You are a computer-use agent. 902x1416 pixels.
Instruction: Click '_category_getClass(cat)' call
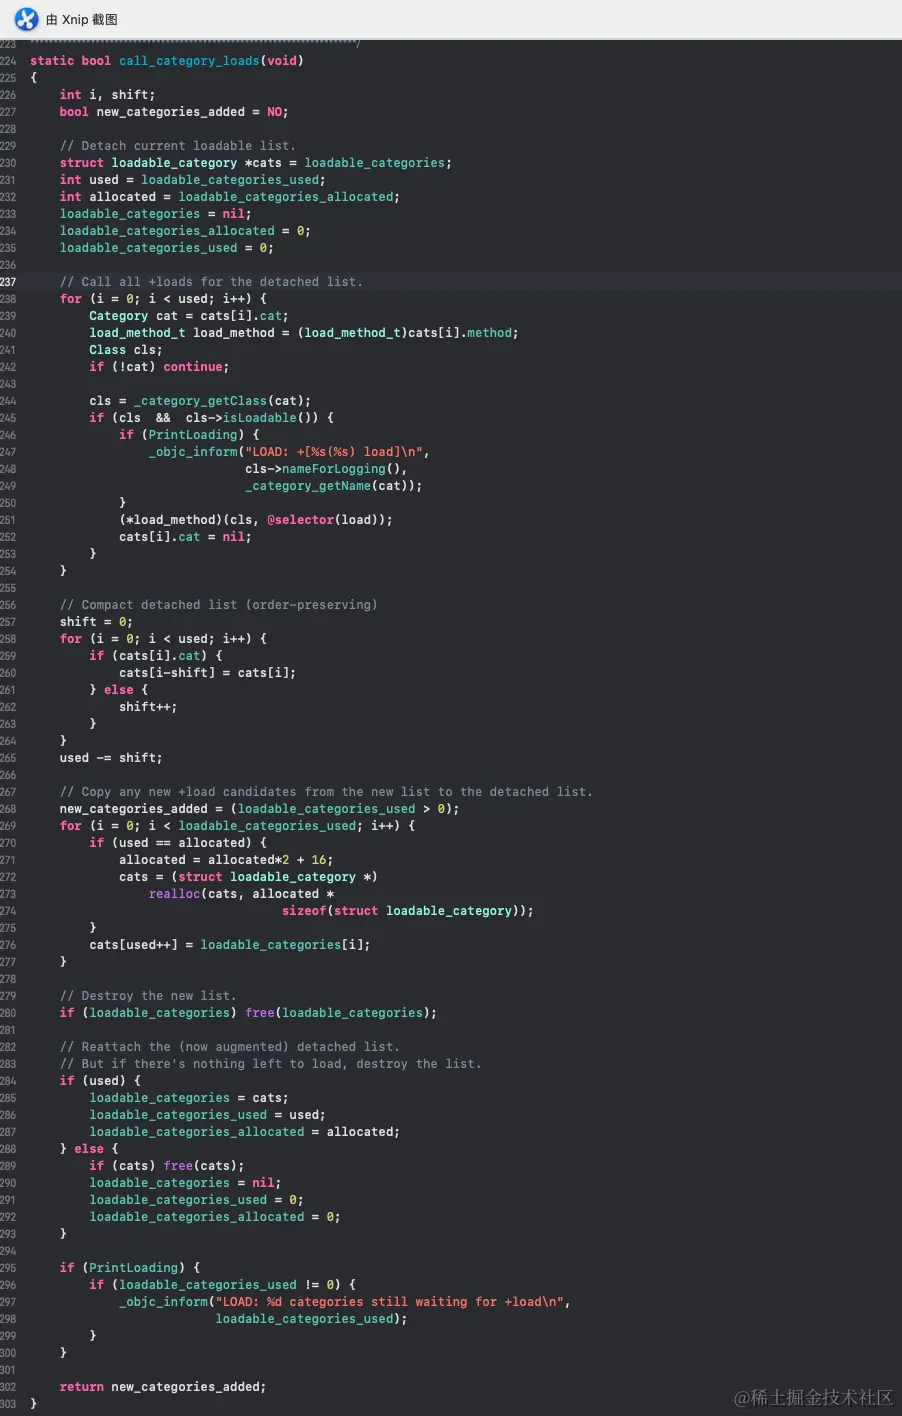[x=222, y=401]
